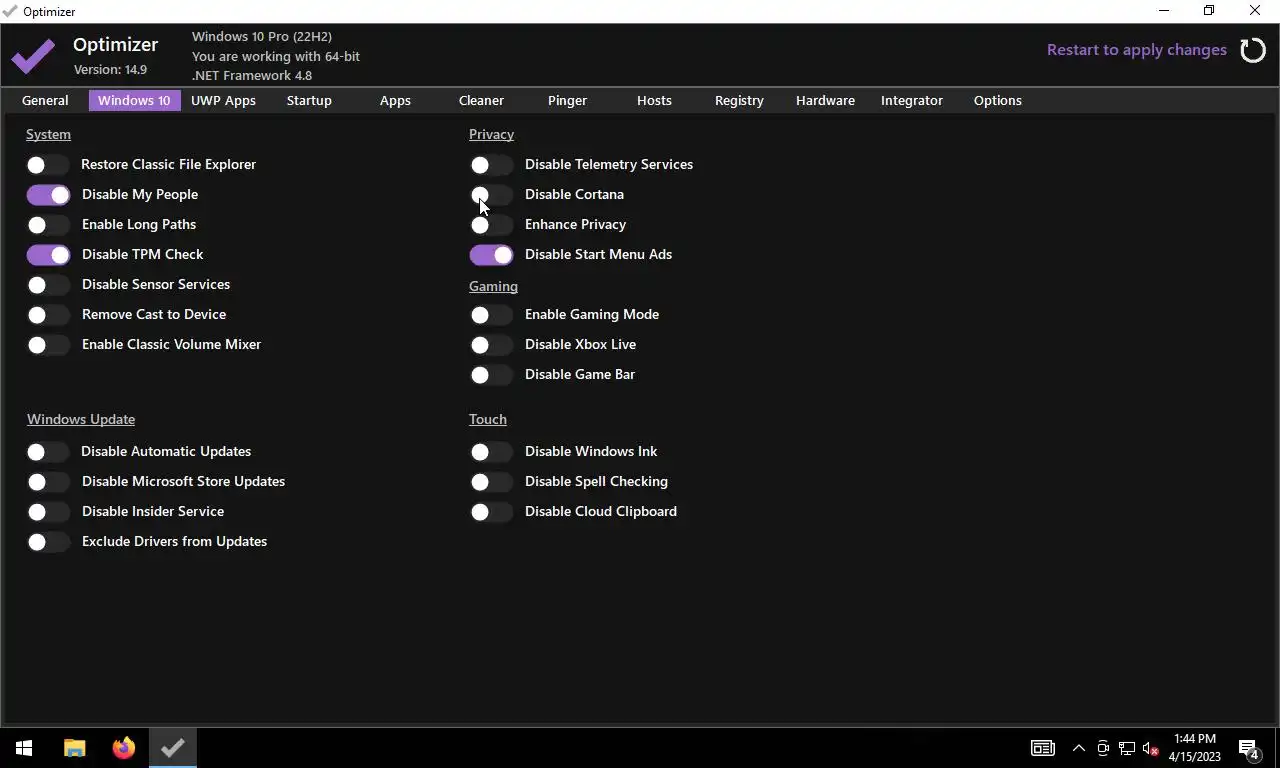
Task: Launch Firefox from the taskbar
Action: 124,748
